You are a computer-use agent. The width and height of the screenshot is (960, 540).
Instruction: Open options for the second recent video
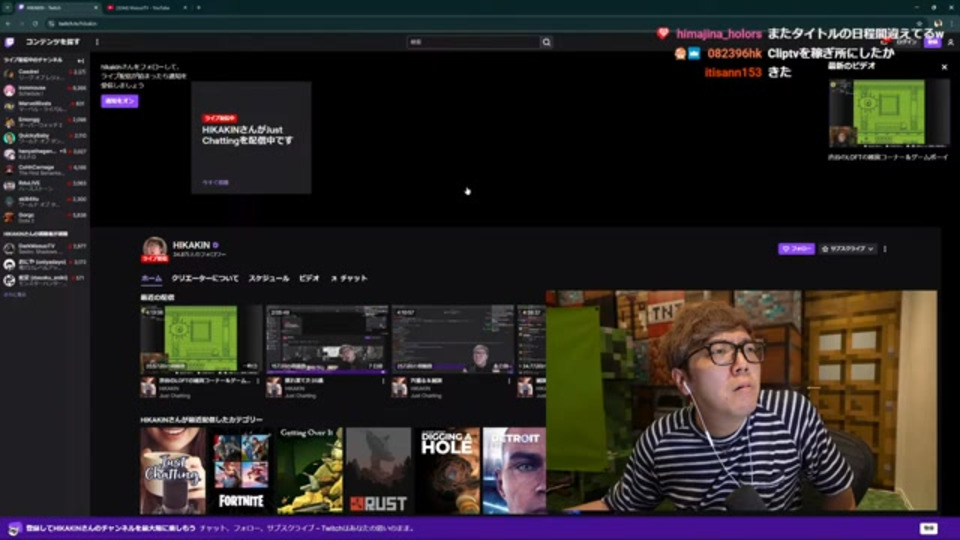(383, 381)
